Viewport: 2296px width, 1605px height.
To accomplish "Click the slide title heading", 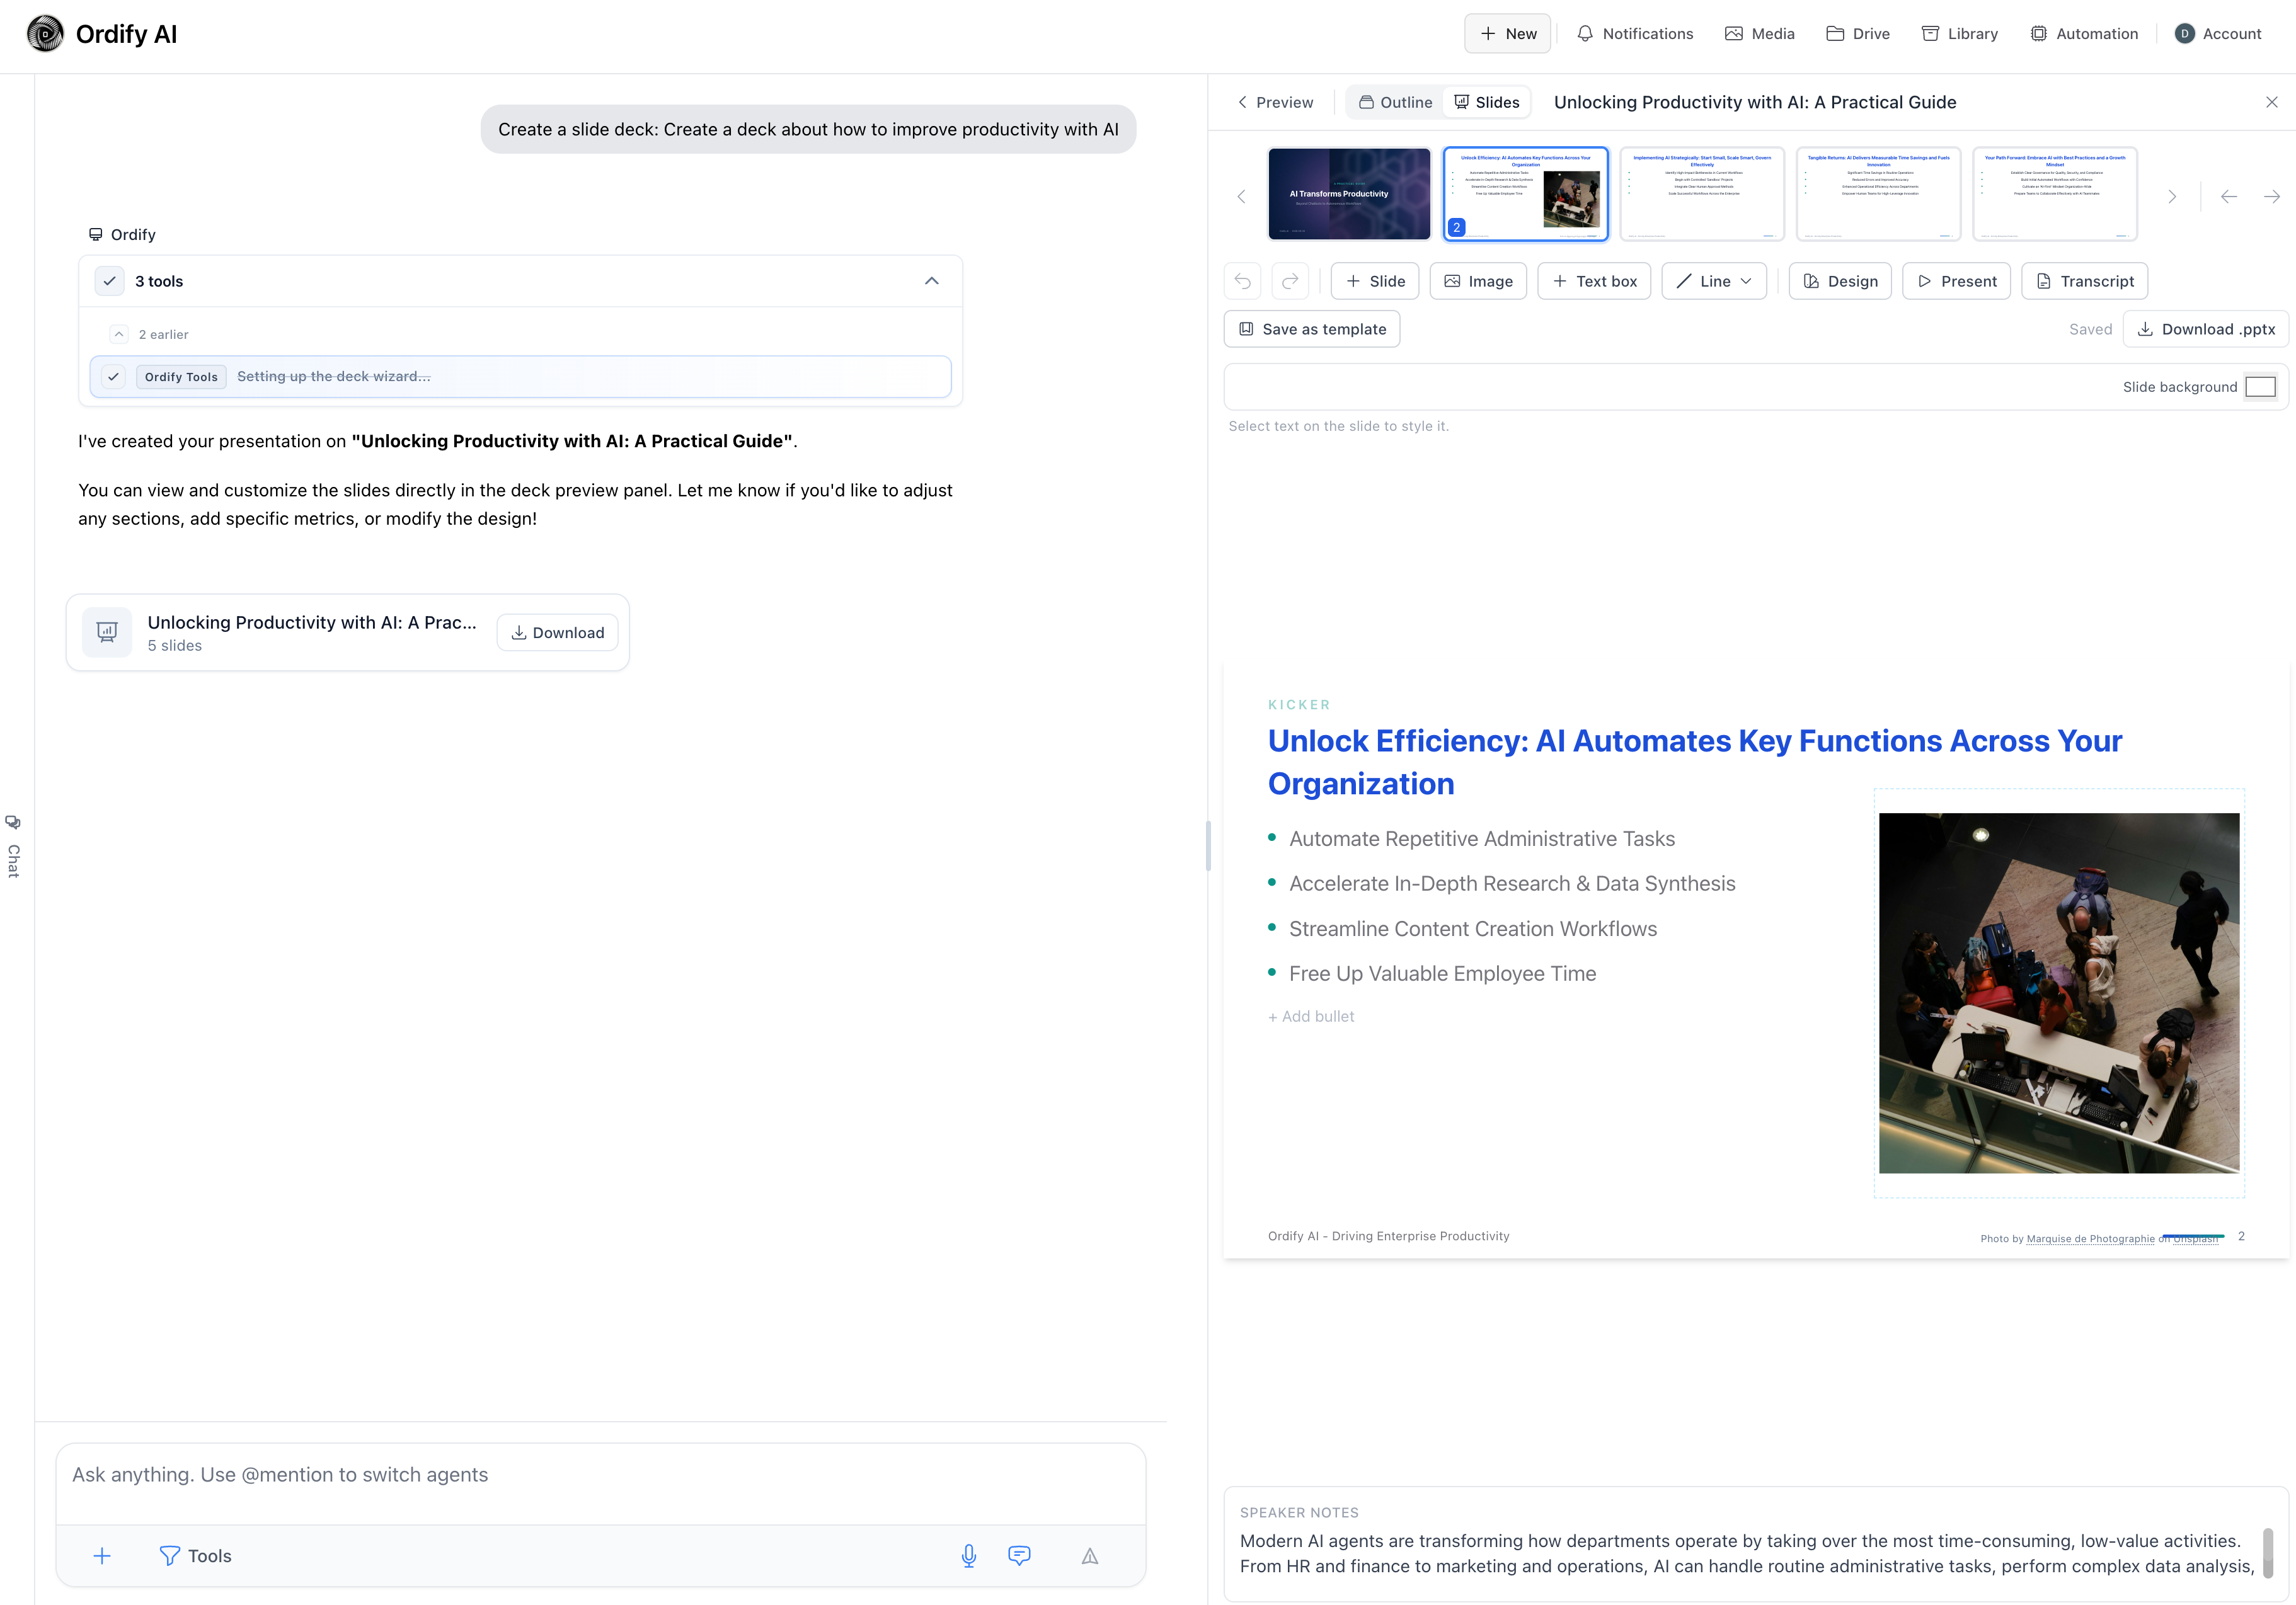I will click(1694, 762).
